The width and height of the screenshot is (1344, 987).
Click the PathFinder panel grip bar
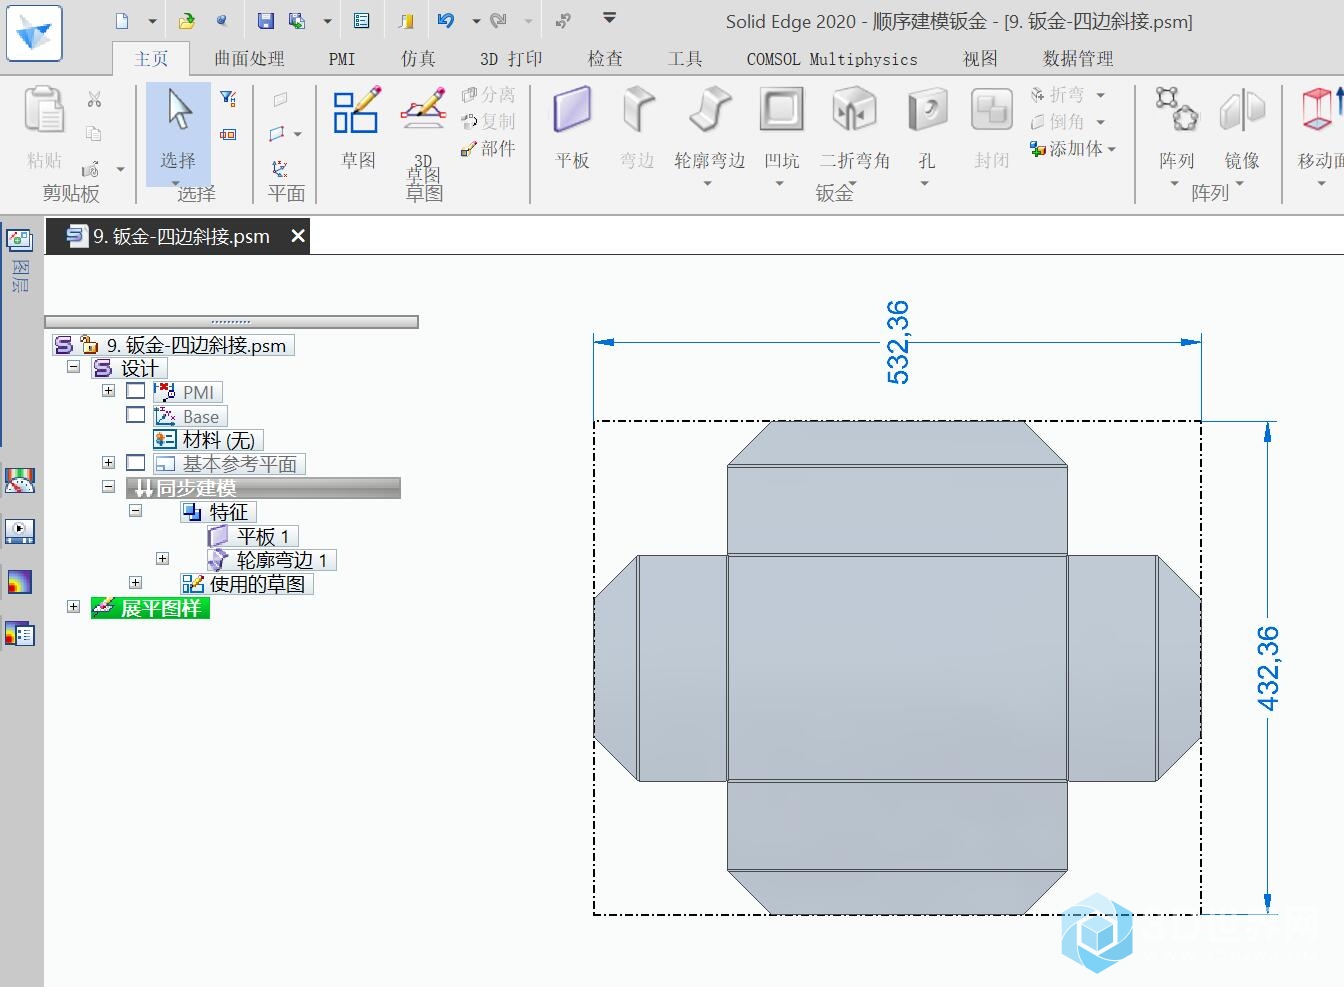click(231, 322)
